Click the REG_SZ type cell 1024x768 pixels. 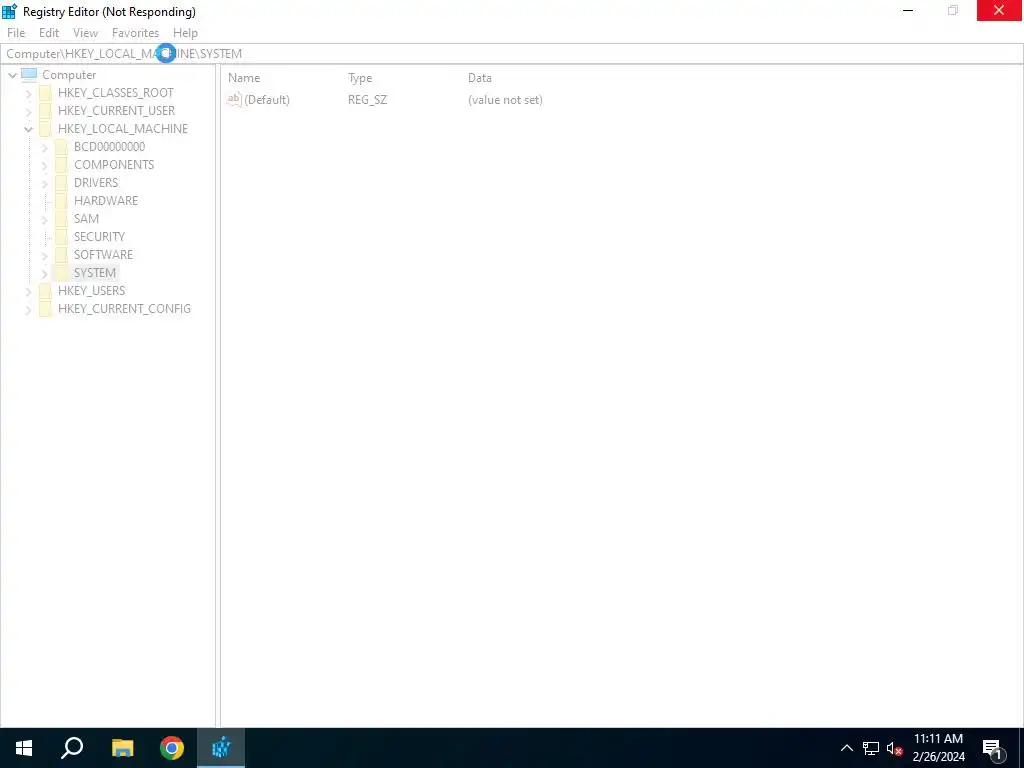coord(368,100)
